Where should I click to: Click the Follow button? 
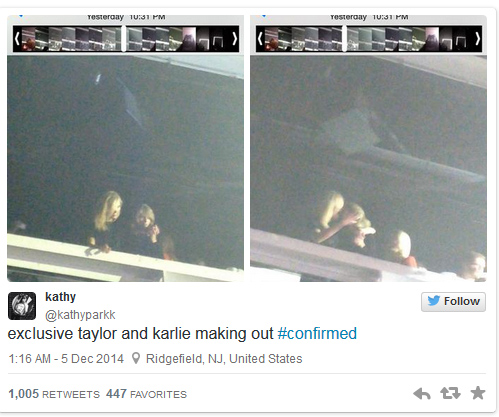coord(453,302)
